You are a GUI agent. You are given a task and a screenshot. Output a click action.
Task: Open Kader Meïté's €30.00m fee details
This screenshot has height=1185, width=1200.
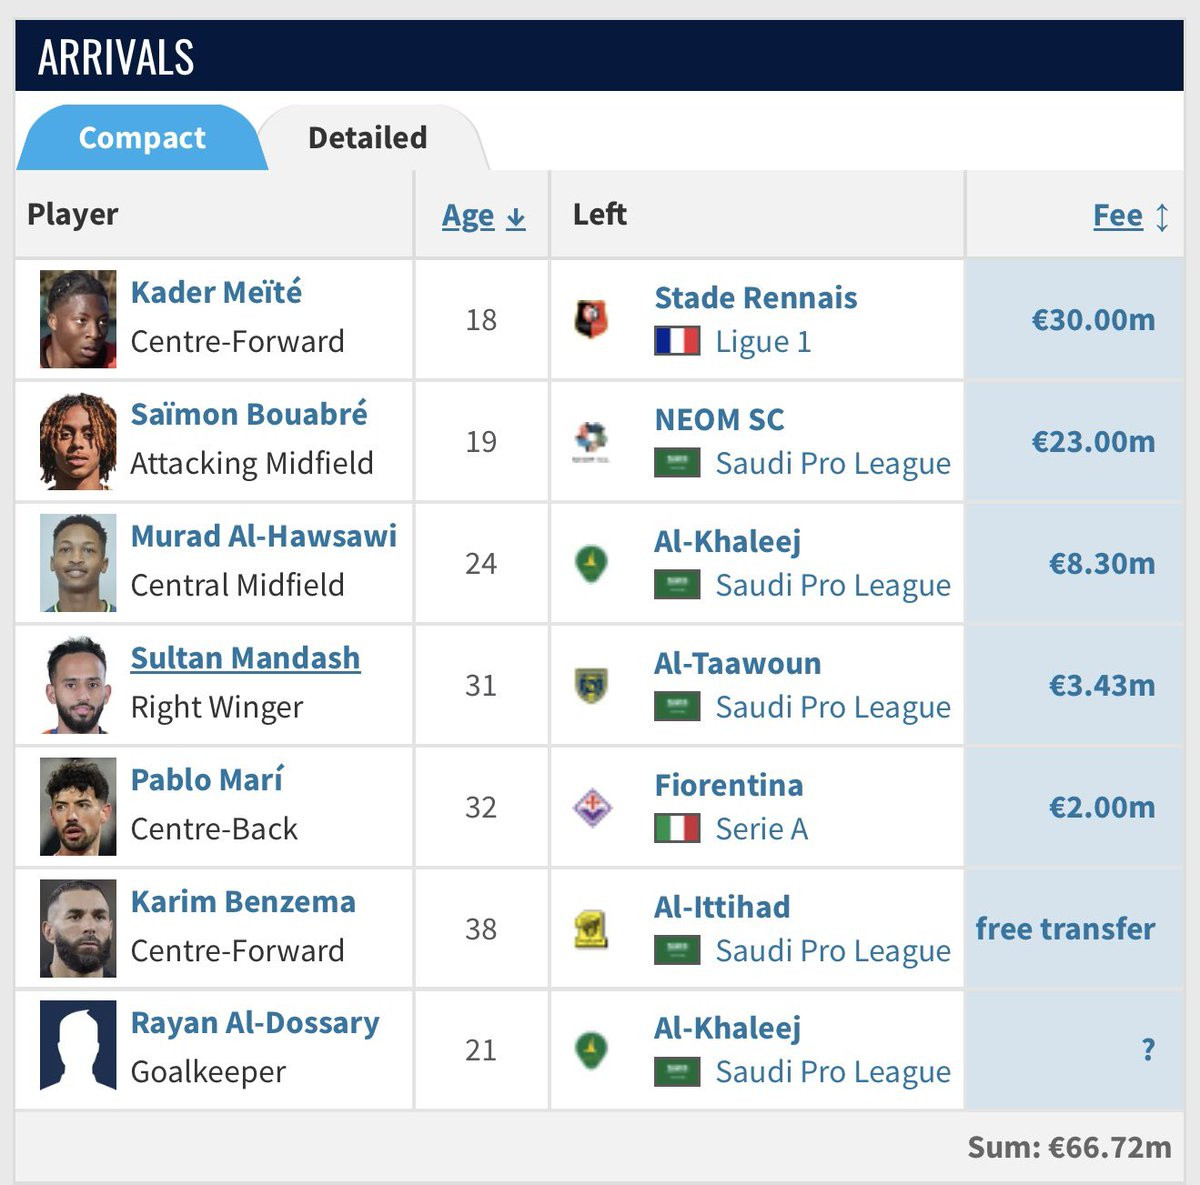pos(1093,320)
